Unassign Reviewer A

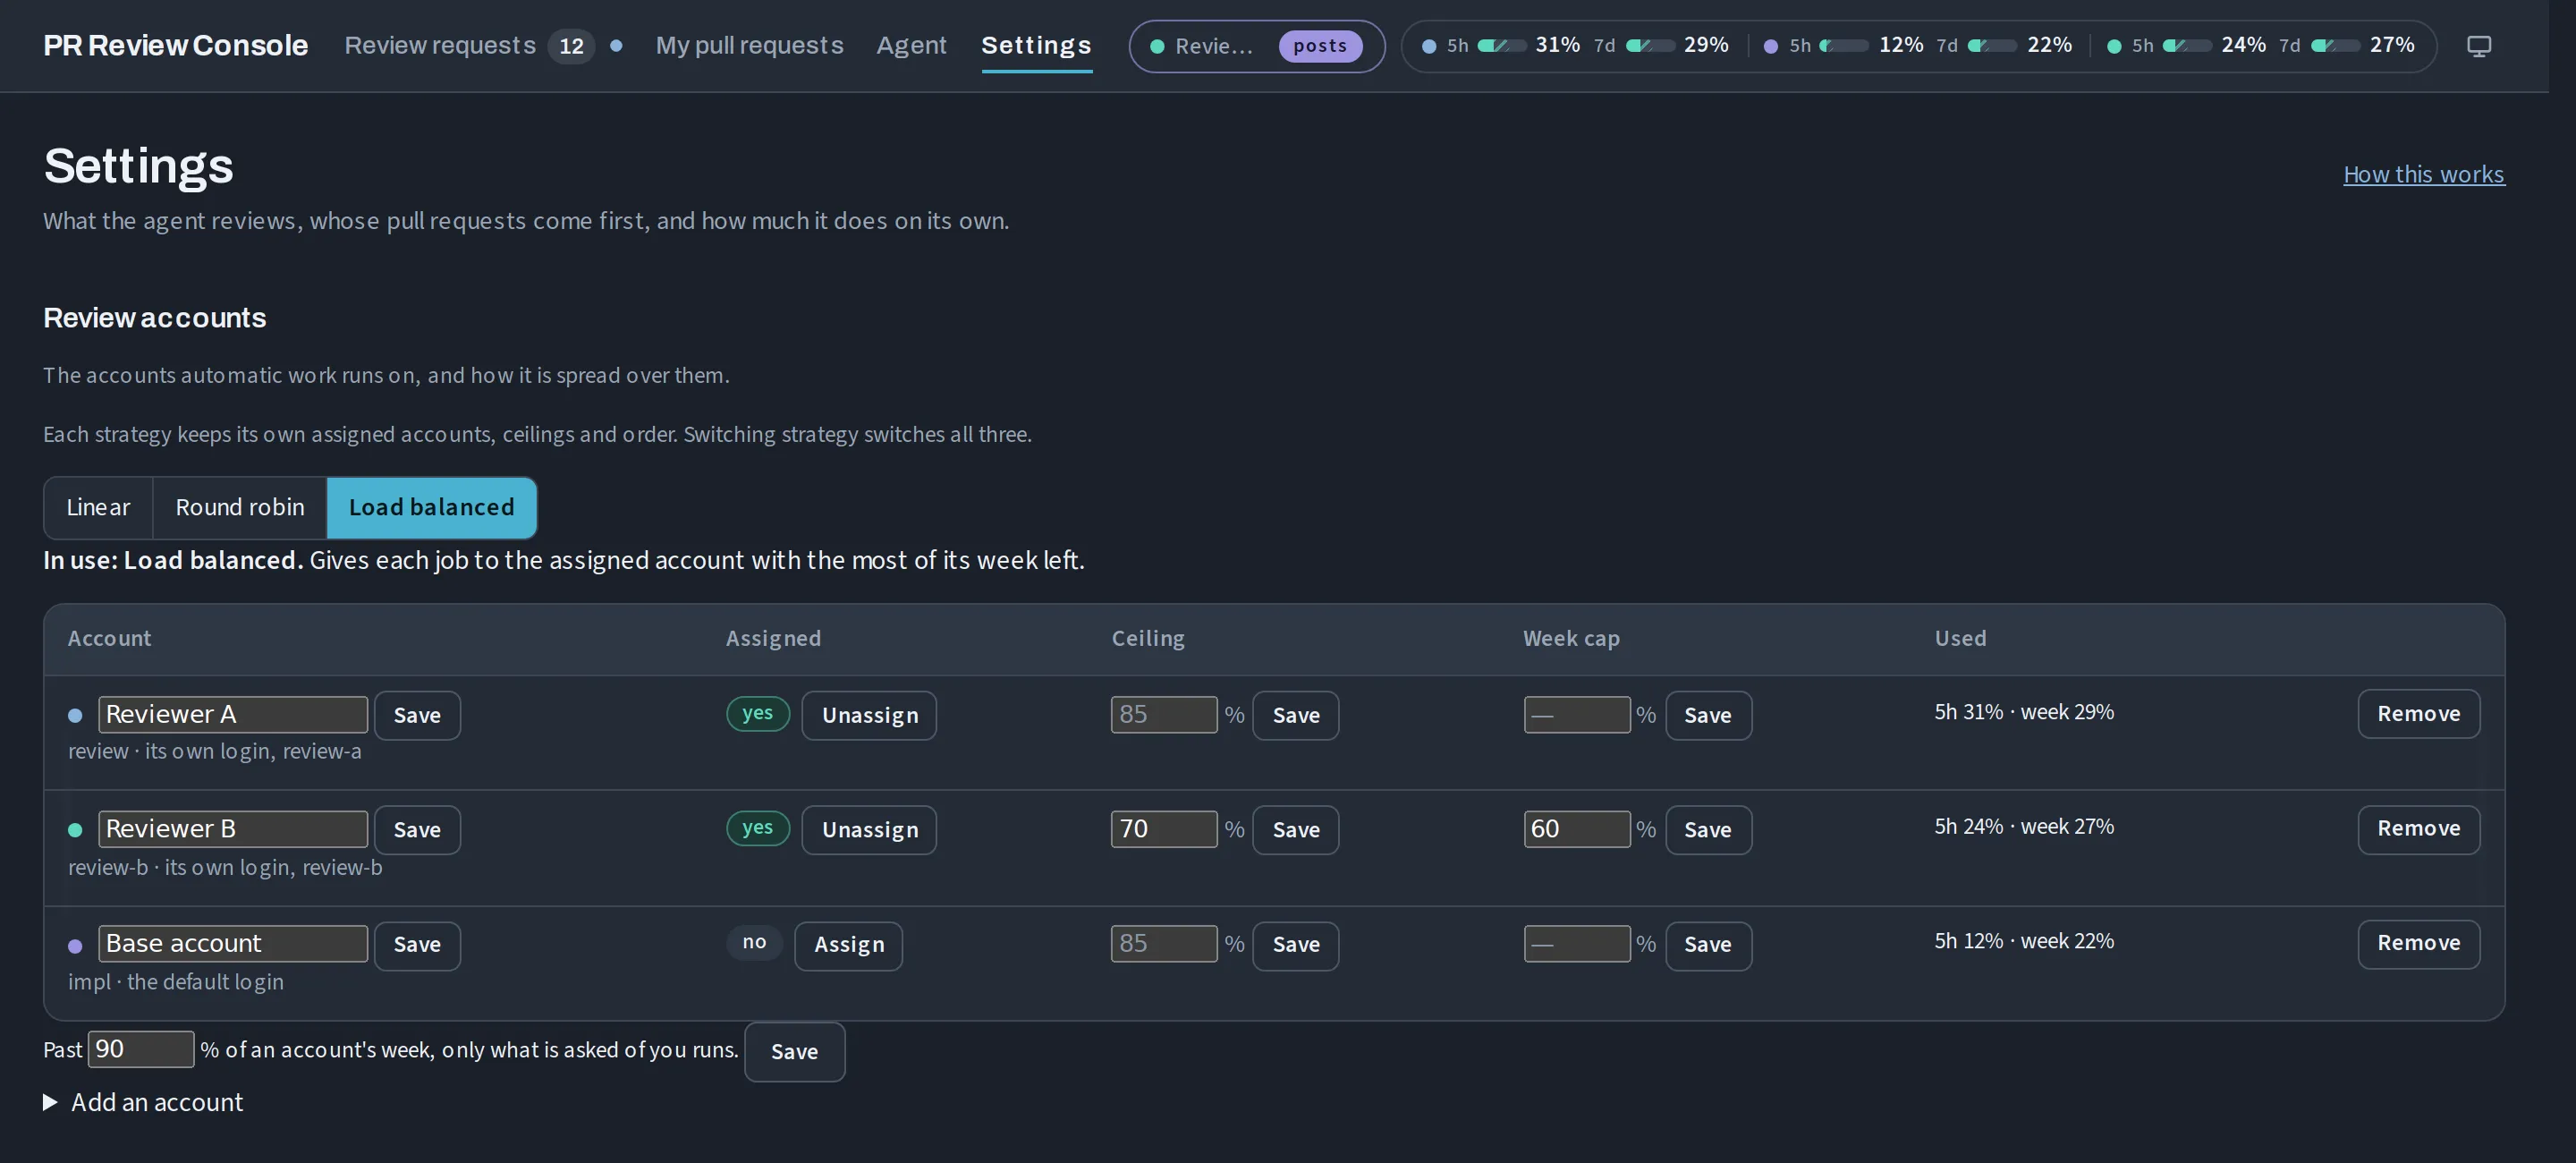pyautogui.click(x=869, y=716)
